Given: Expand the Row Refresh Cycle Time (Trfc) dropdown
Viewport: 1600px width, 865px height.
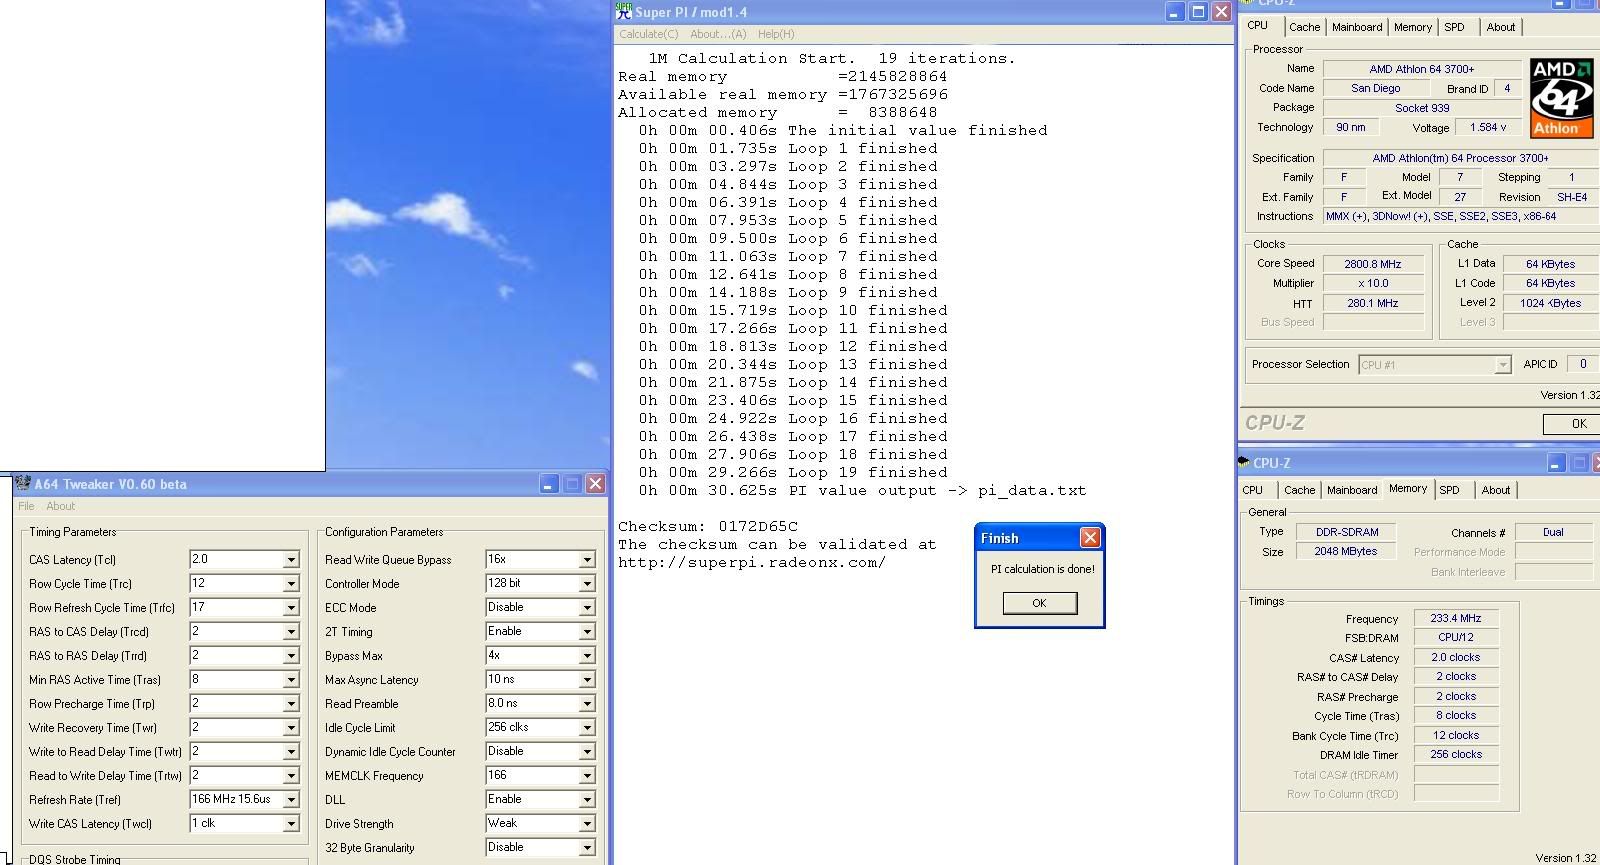Looking at the screenshot, I should point(291,608).
